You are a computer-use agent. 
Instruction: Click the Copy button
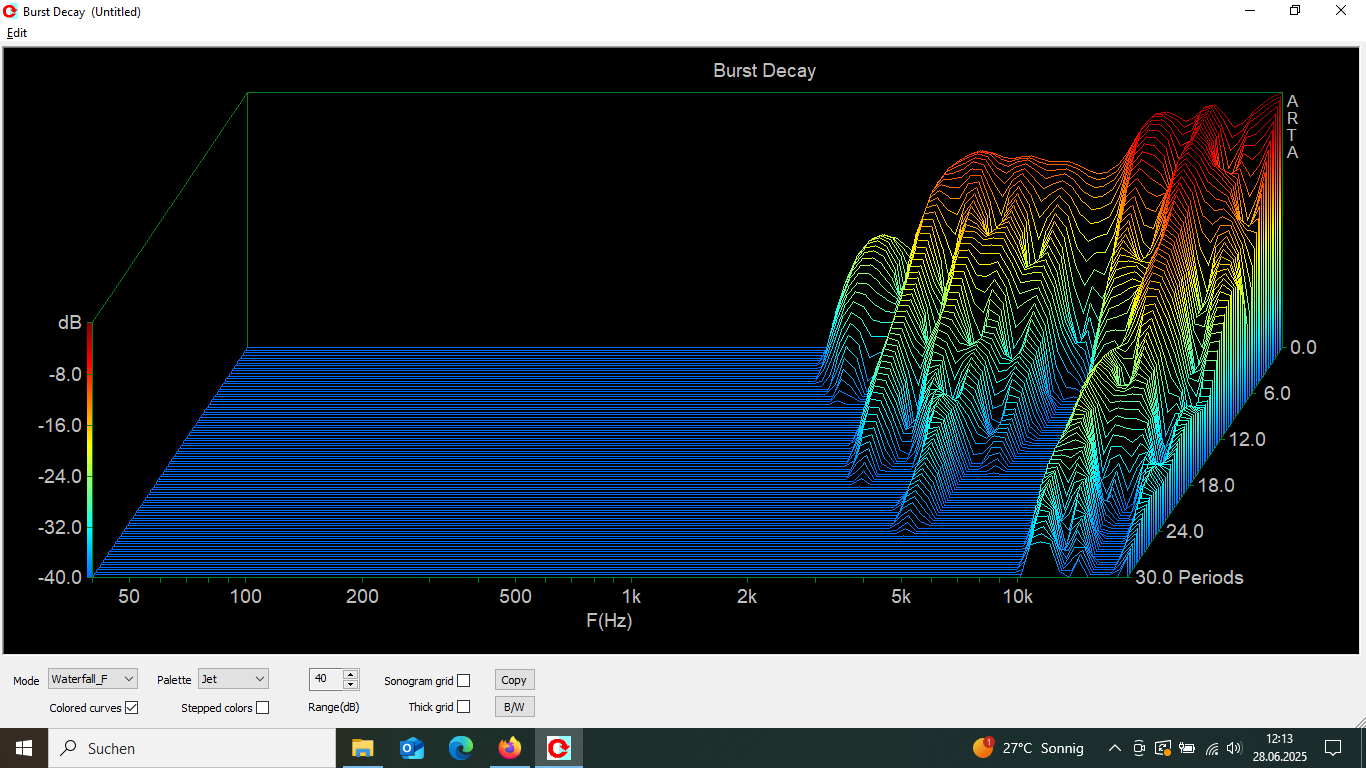click(514, 680)
